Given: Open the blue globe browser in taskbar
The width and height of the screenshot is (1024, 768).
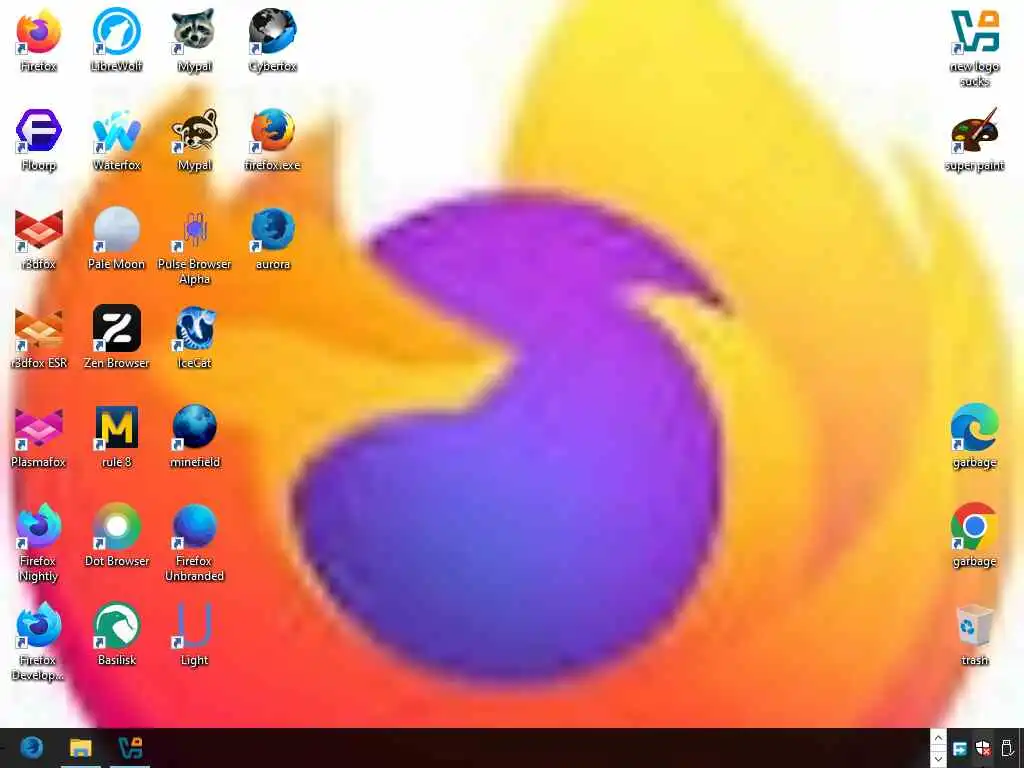Looking at the screenshot, I should [x=31, y=747].
